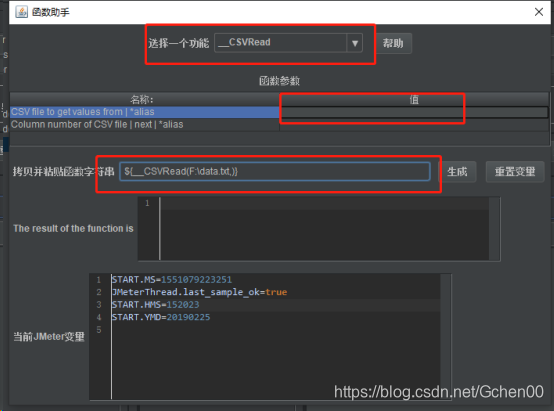
Task: Click the 生成 generate button
Action: (x=457, y=172)
